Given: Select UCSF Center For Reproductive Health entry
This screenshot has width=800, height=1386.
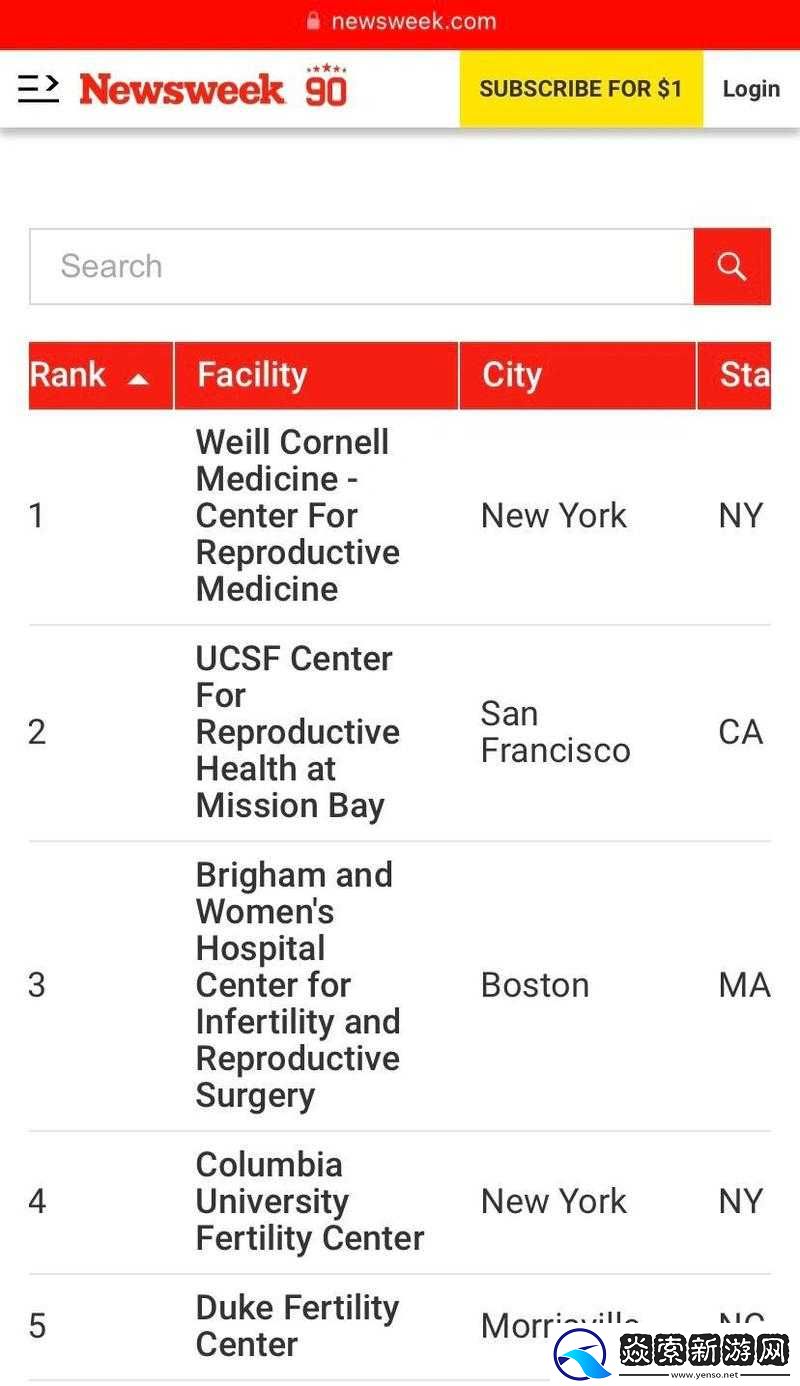Looking at the screenshot, I should click(x=297, y=732).
